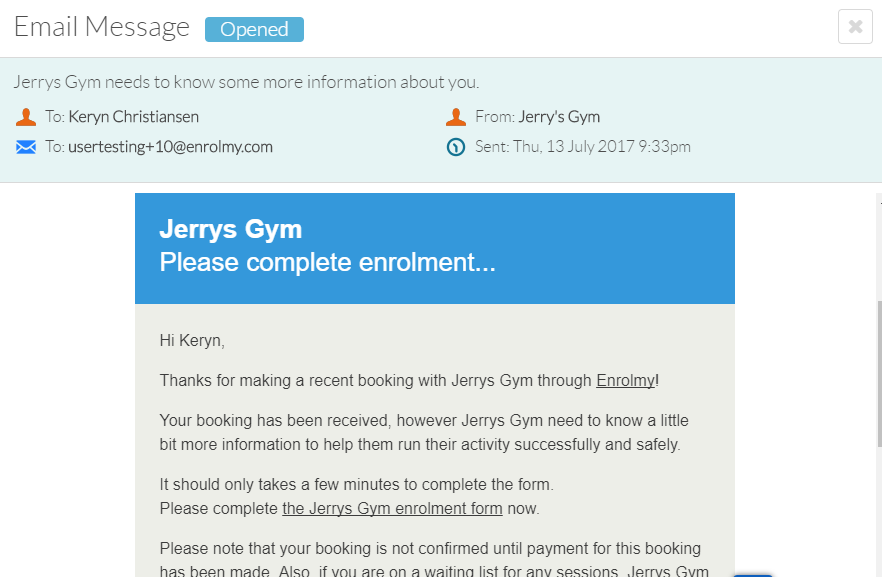Click the recipient person icon
882x577 pixels.
click(x=26, y=117)
